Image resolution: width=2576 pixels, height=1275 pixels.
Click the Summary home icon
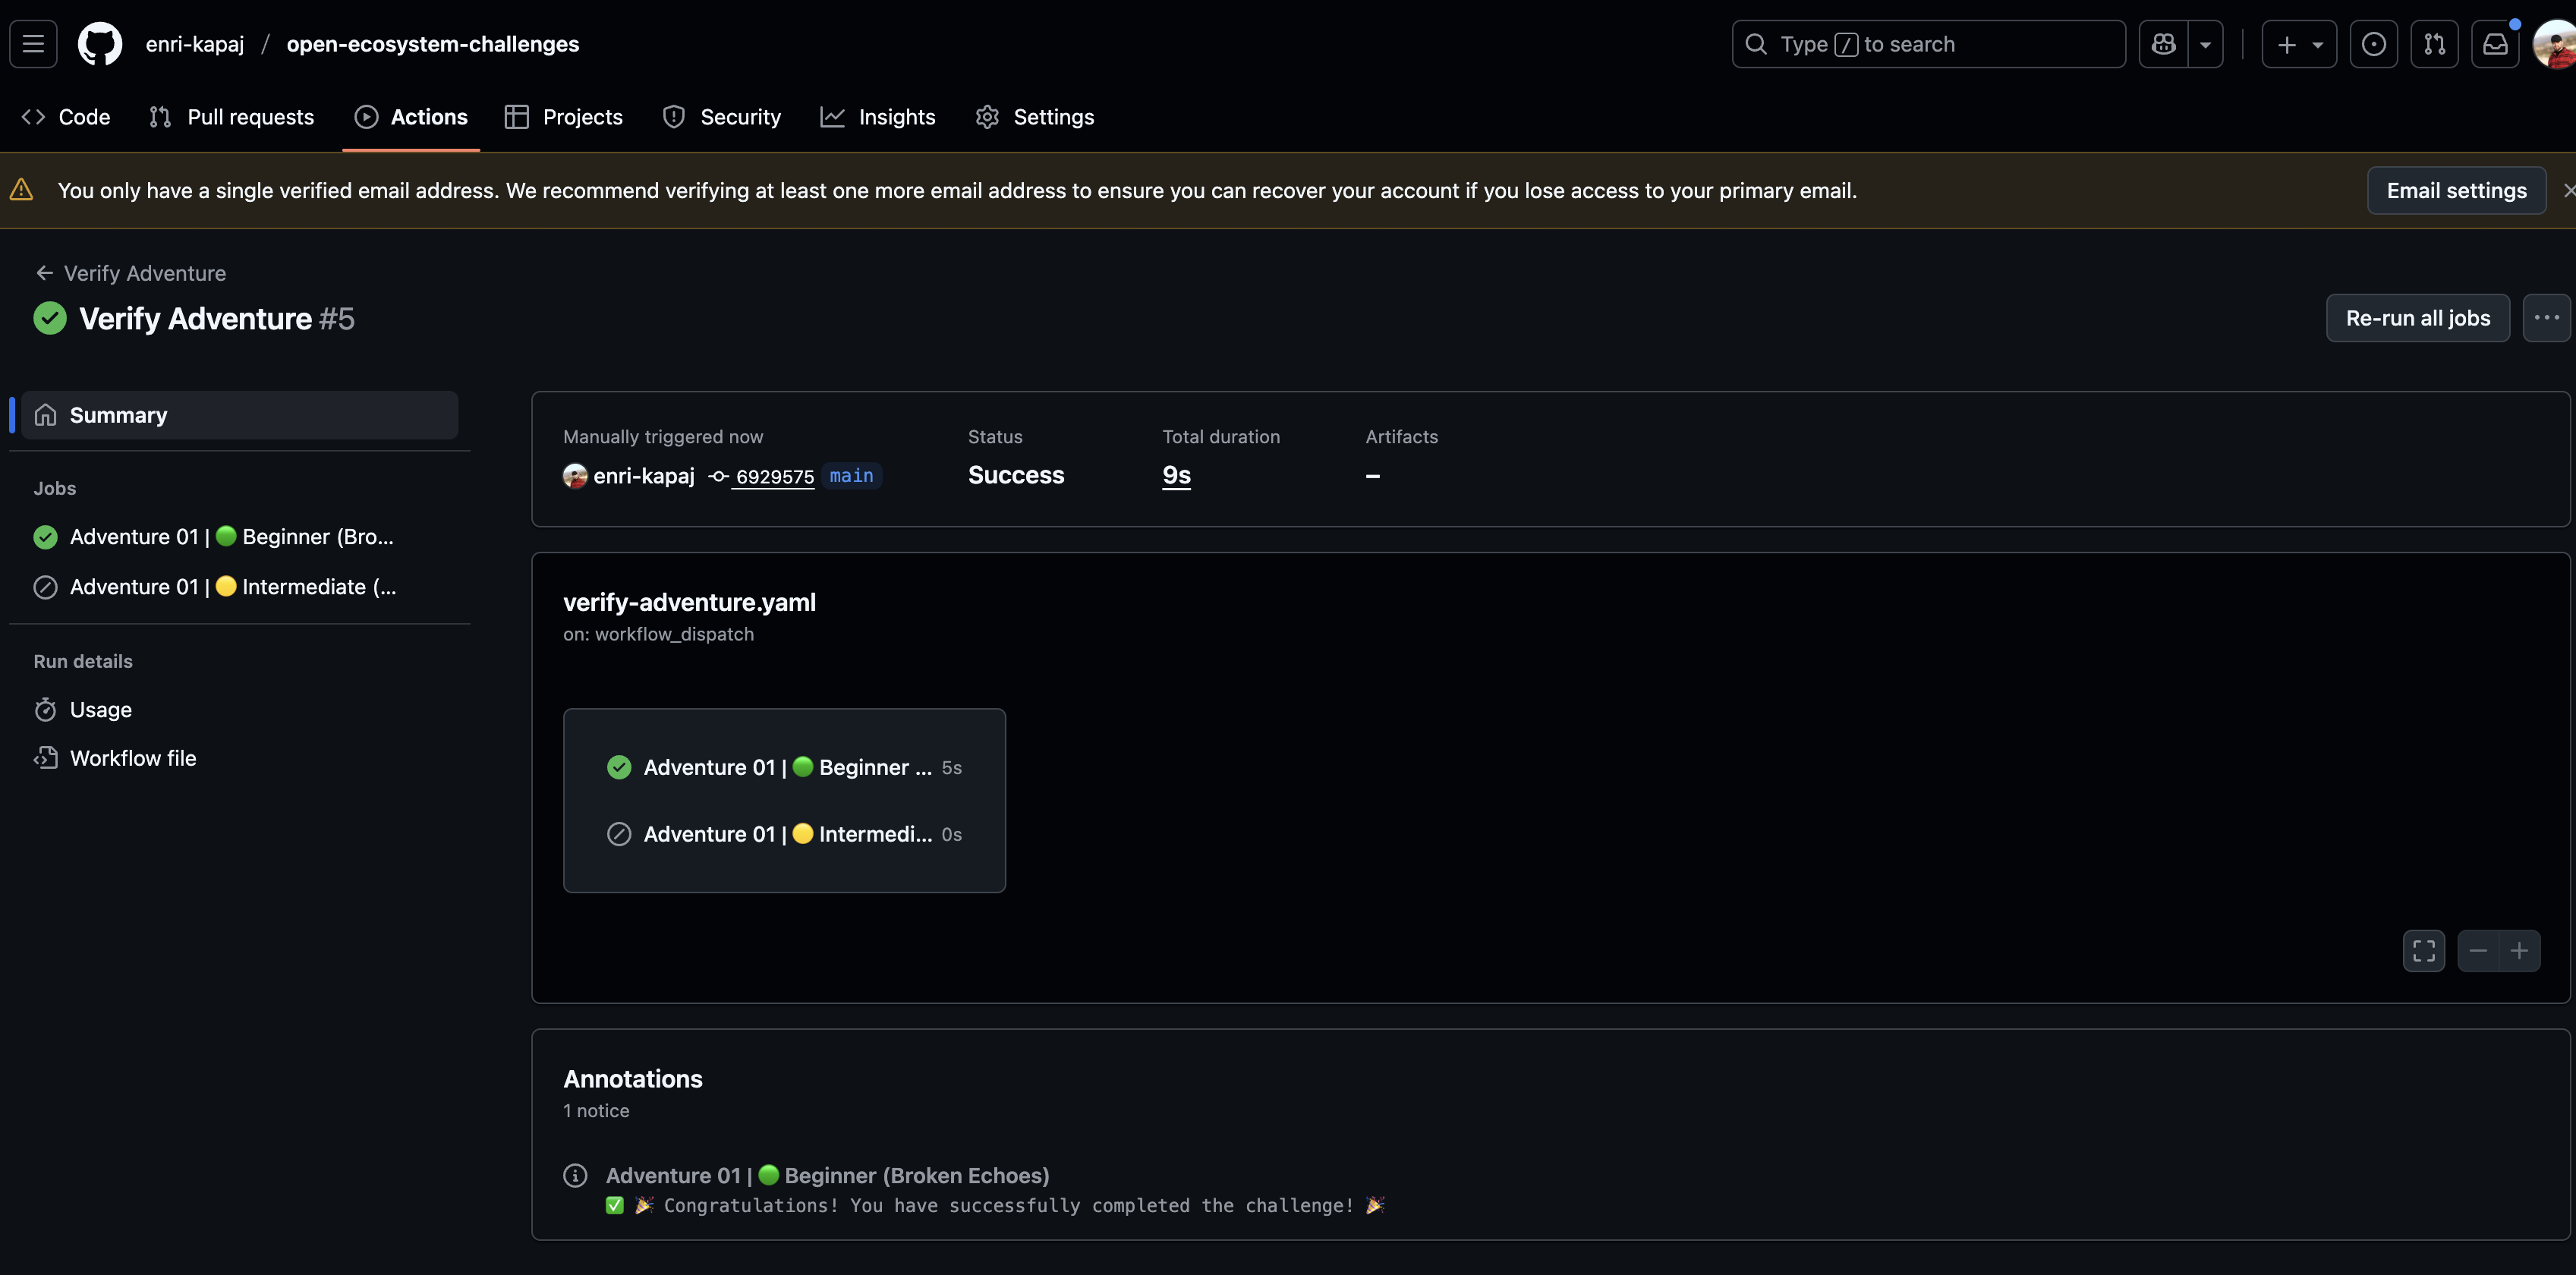45,415
